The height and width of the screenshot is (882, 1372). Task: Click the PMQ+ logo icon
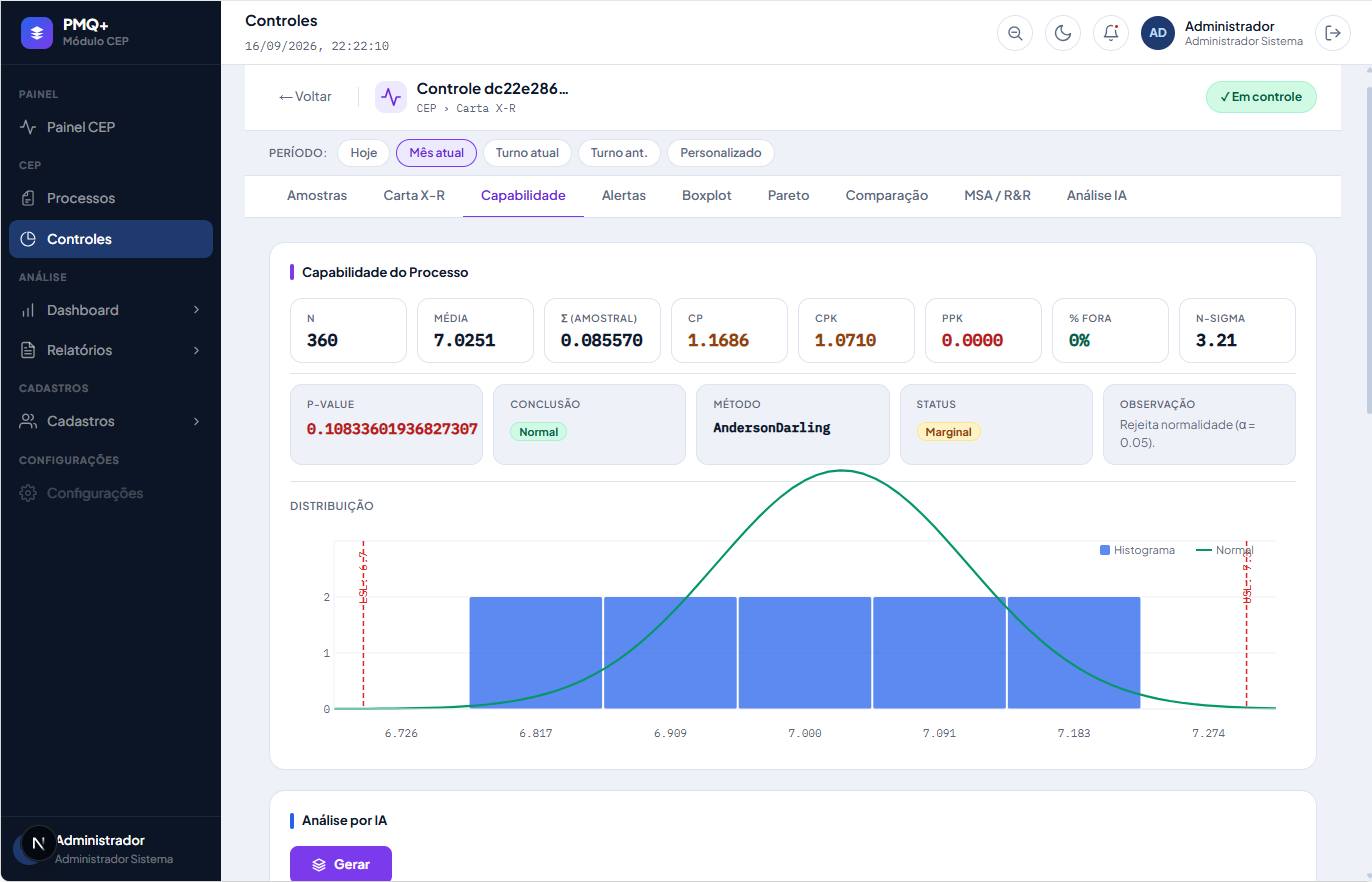37,33
